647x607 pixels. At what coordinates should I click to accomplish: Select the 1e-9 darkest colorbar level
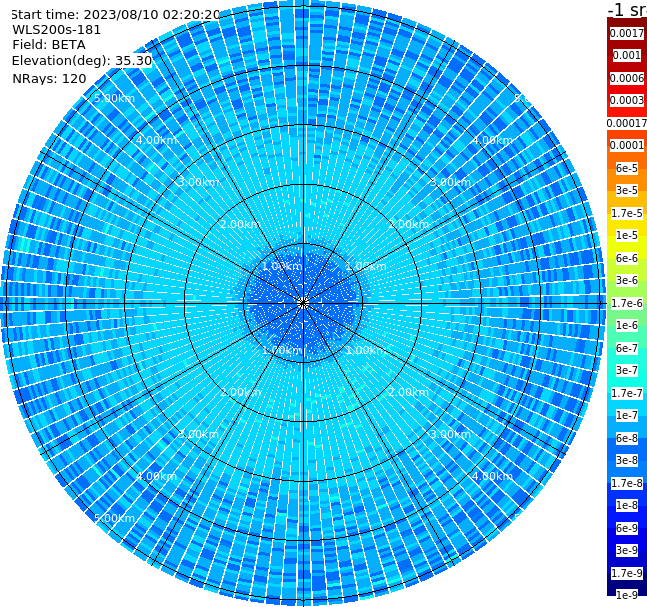(x=627, y=595)
